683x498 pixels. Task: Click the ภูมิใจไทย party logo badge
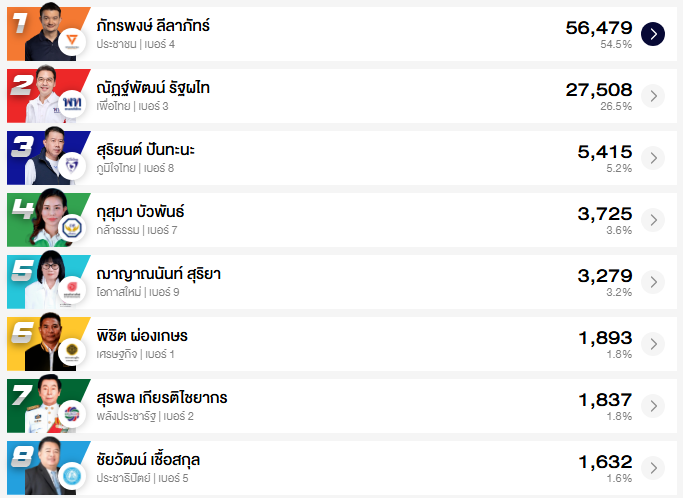(72, 167)
